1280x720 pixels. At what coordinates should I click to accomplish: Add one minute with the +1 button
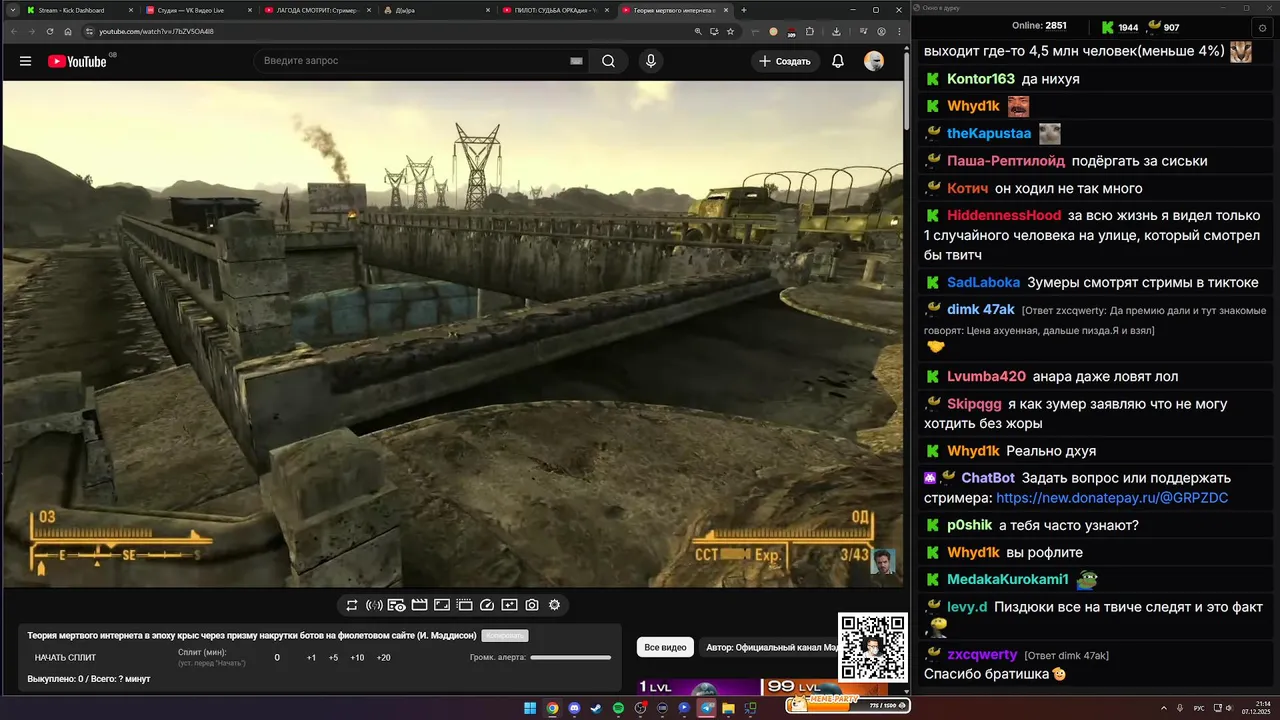pyautogui.click(x=311, y=658)
